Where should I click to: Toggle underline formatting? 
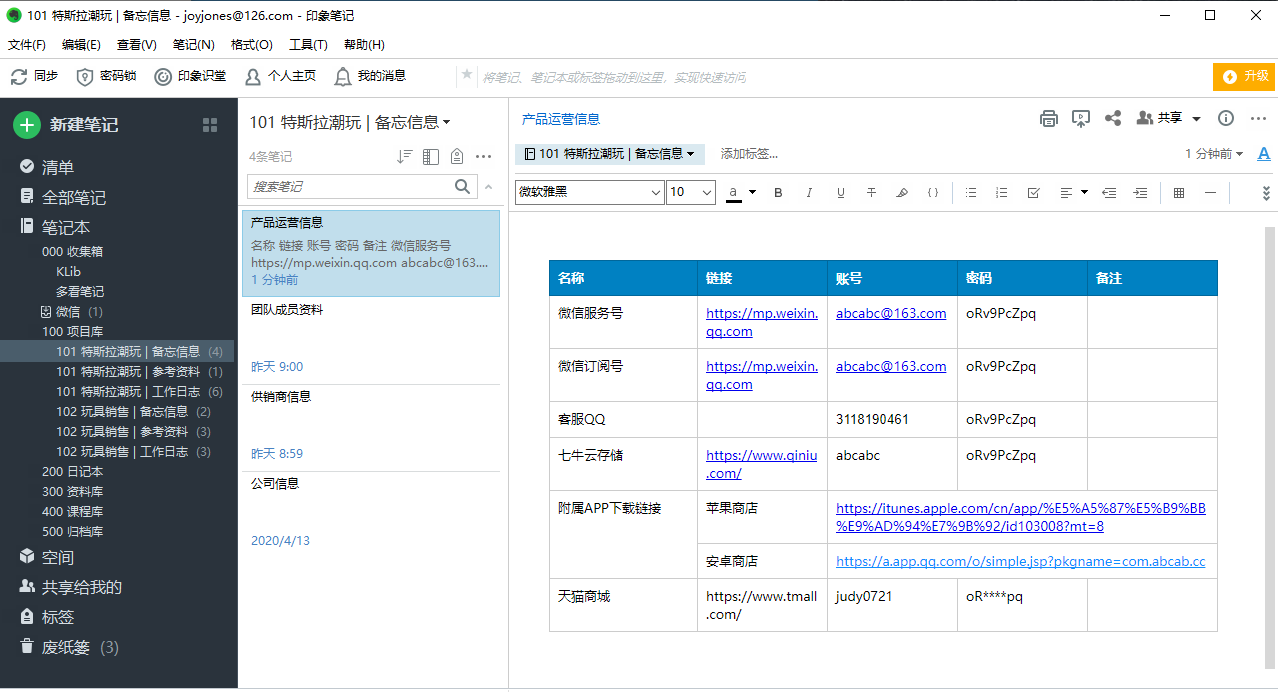841,192
